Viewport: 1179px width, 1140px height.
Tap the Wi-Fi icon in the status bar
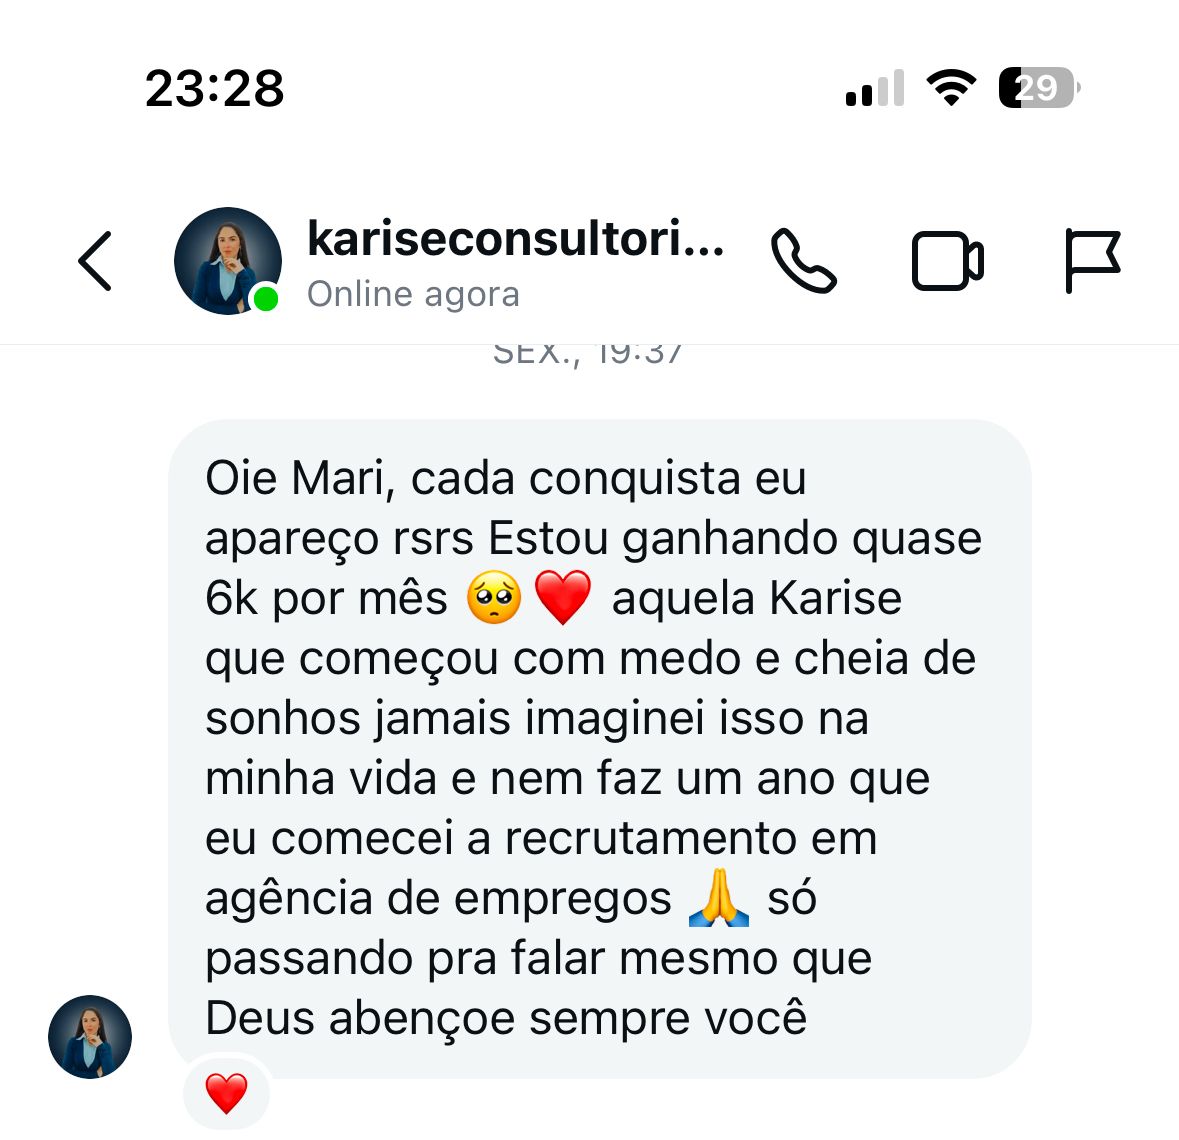(x=951, y=87)
